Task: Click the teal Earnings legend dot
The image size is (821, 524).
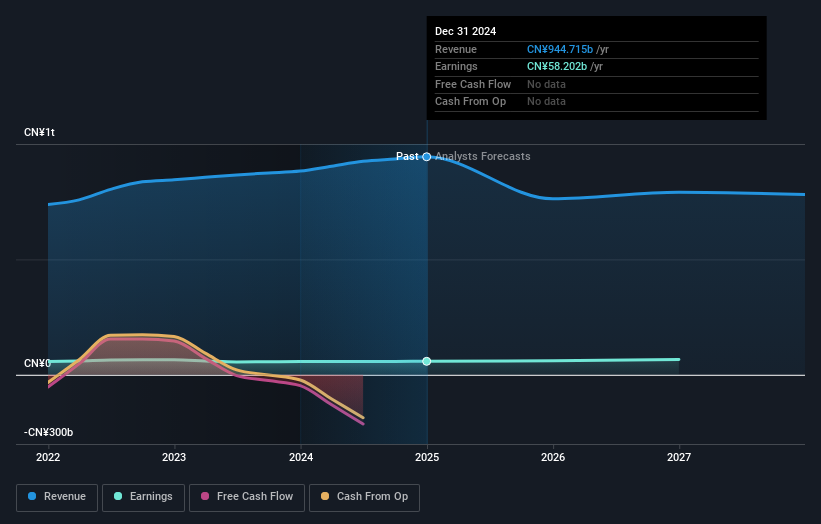Action: 118,496
